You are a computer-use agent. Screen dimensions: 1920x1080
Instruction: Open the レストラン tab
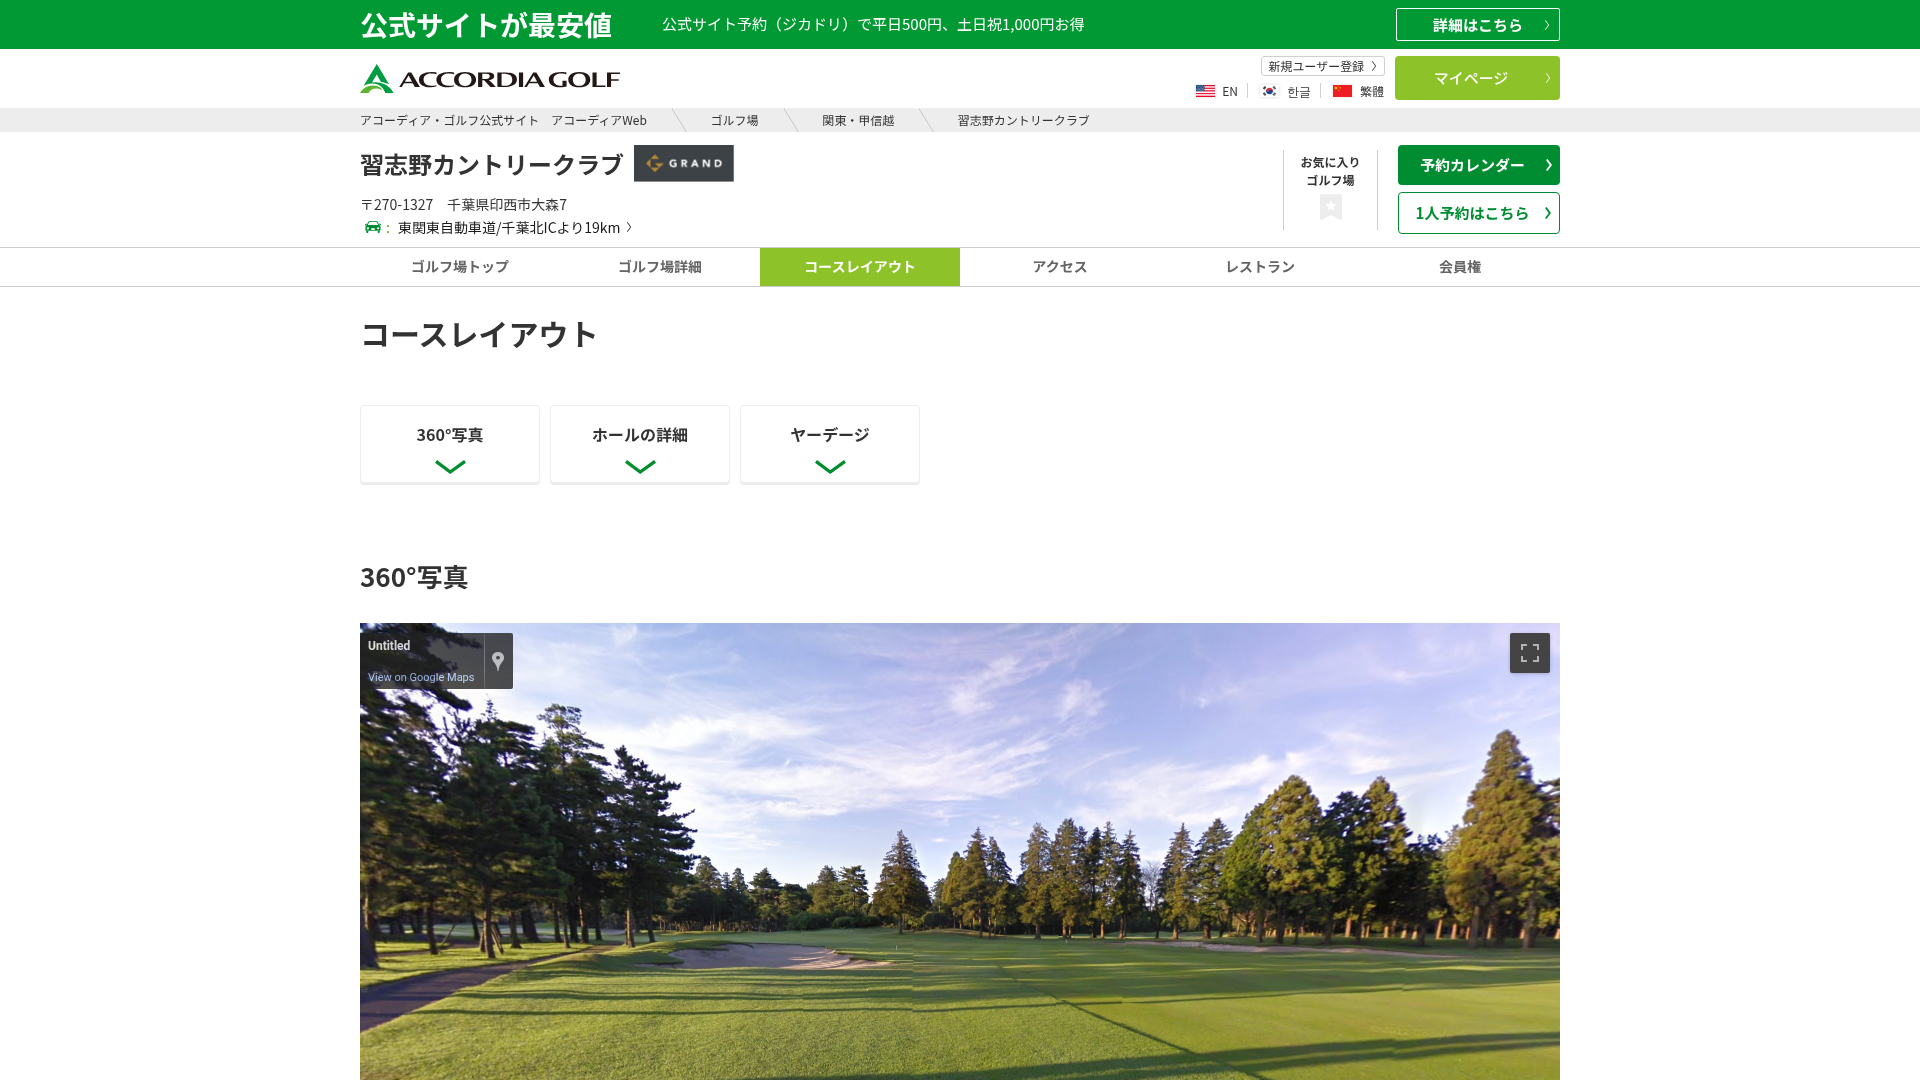(1260, 267)
